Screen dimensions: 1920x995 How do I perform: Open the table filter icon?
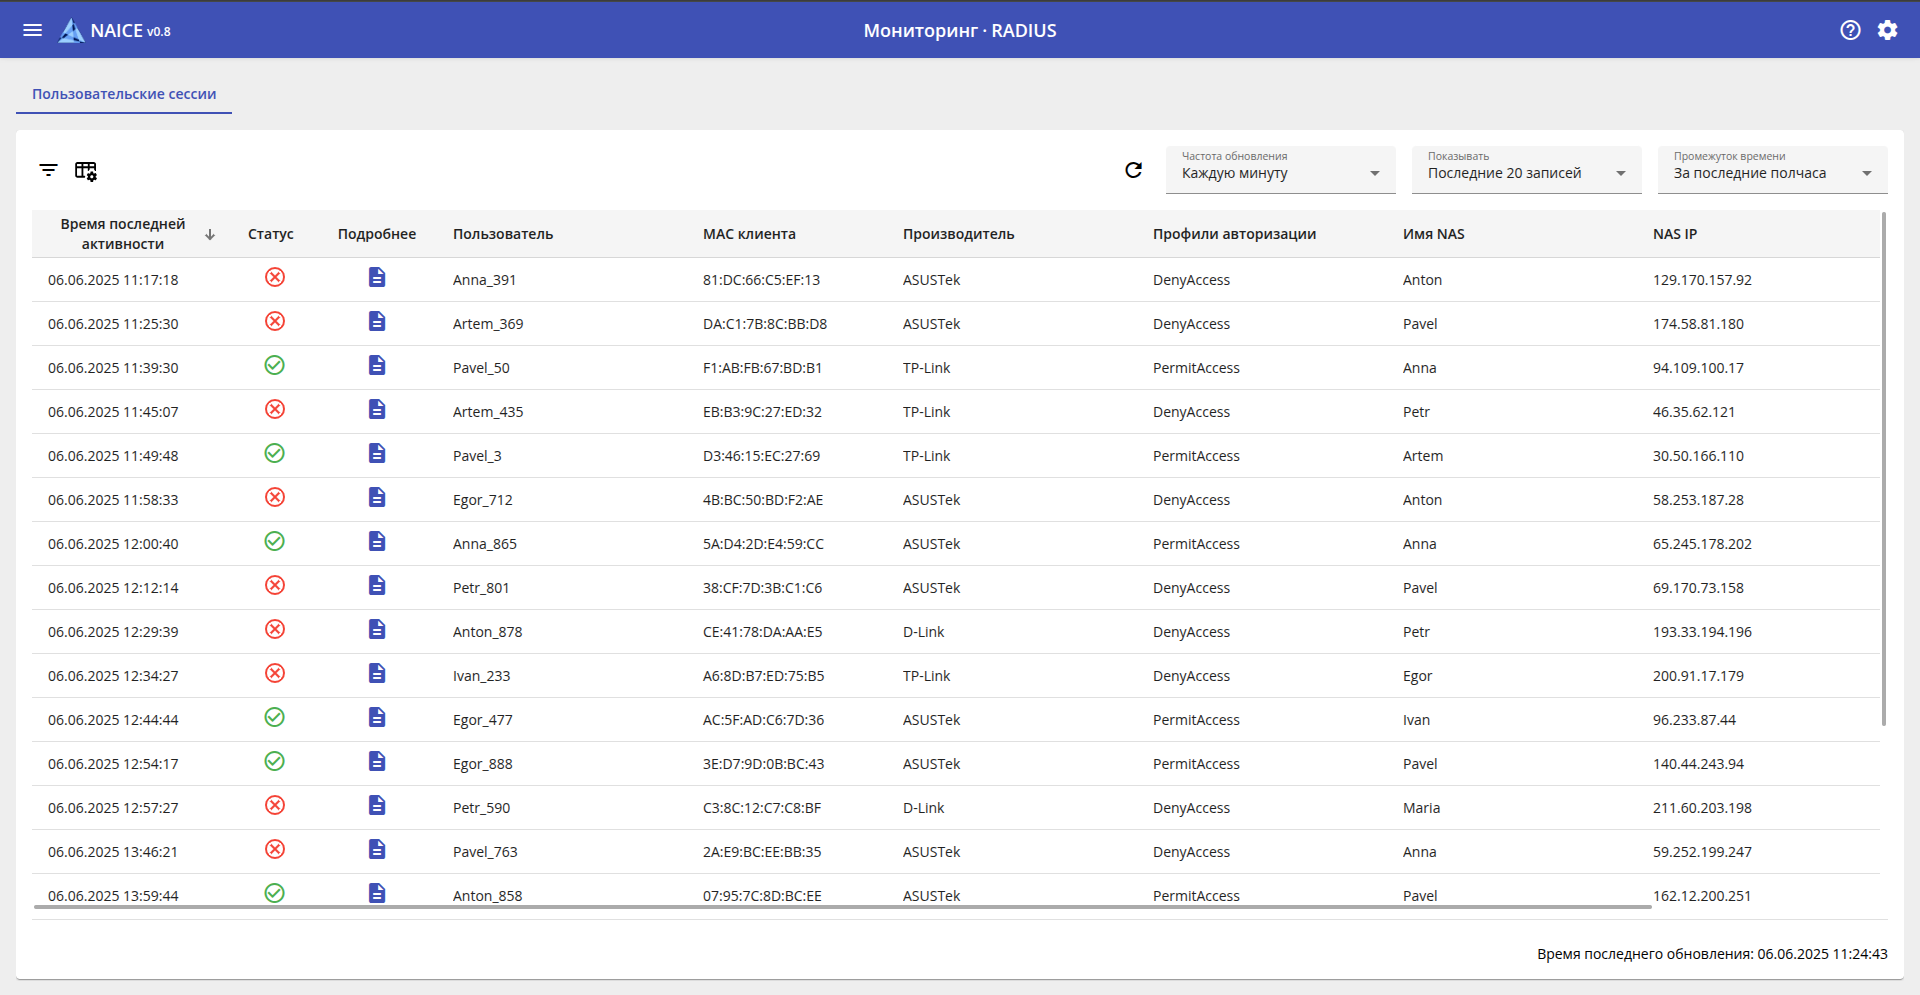48,170
